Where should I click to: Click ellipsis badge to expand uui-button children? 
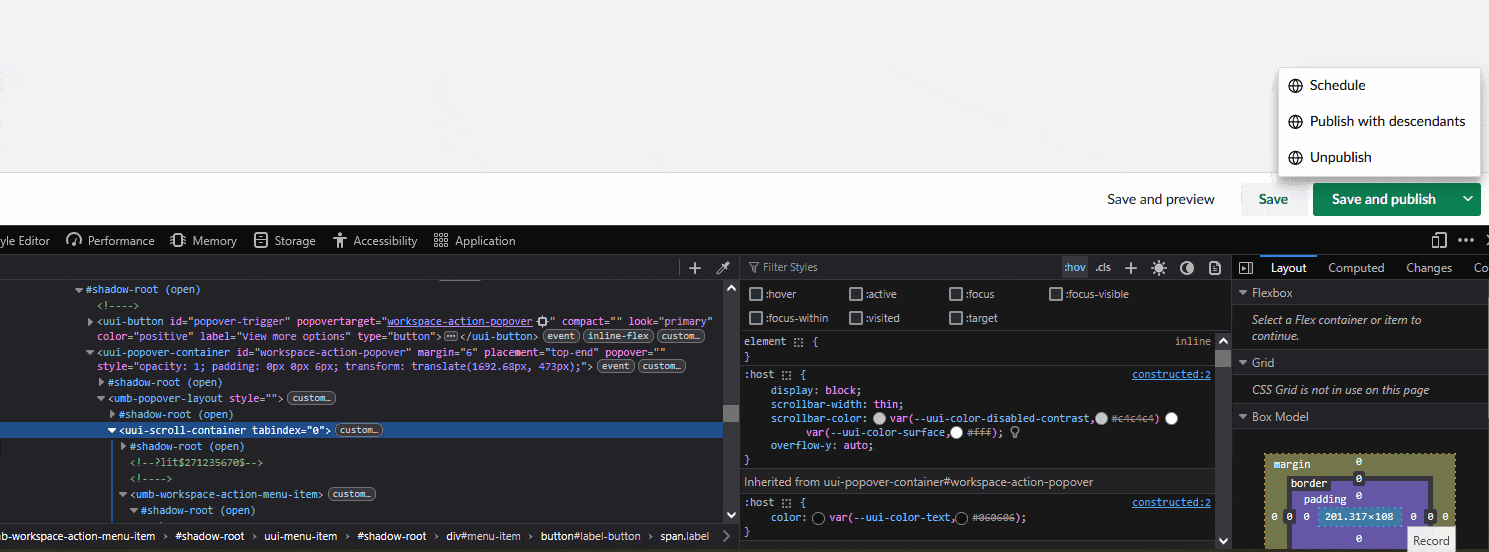coord(450,336)
